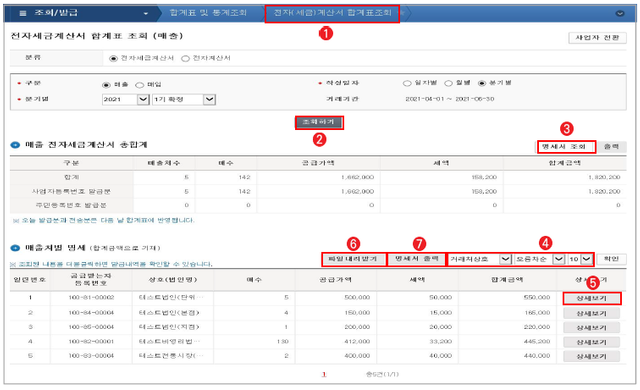Click registration number 100-84-00004

91,312
